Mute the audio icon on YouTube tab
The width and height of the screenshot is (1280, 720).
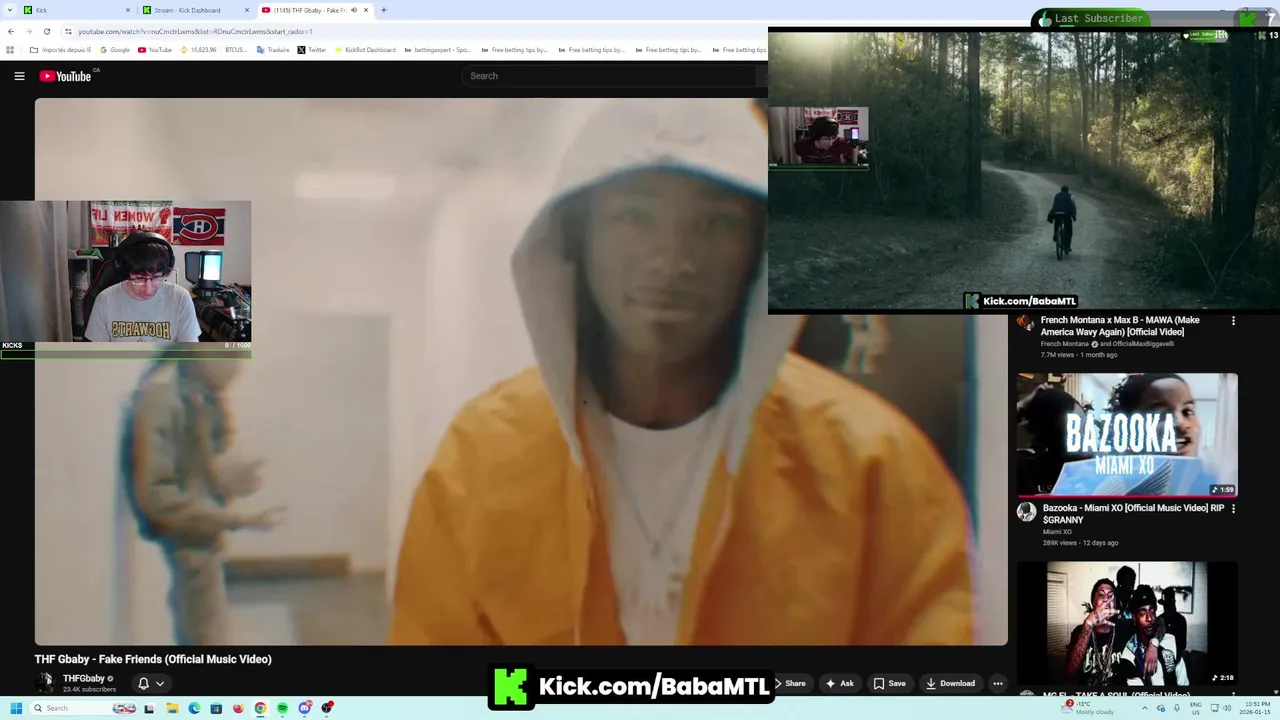click(353, 10)
